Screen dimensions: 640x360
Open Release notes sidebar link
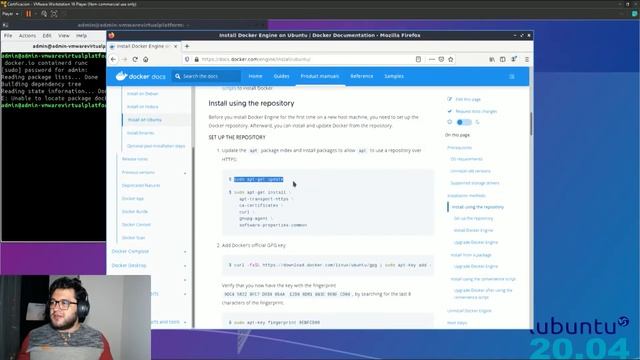(x=135, y=159)
